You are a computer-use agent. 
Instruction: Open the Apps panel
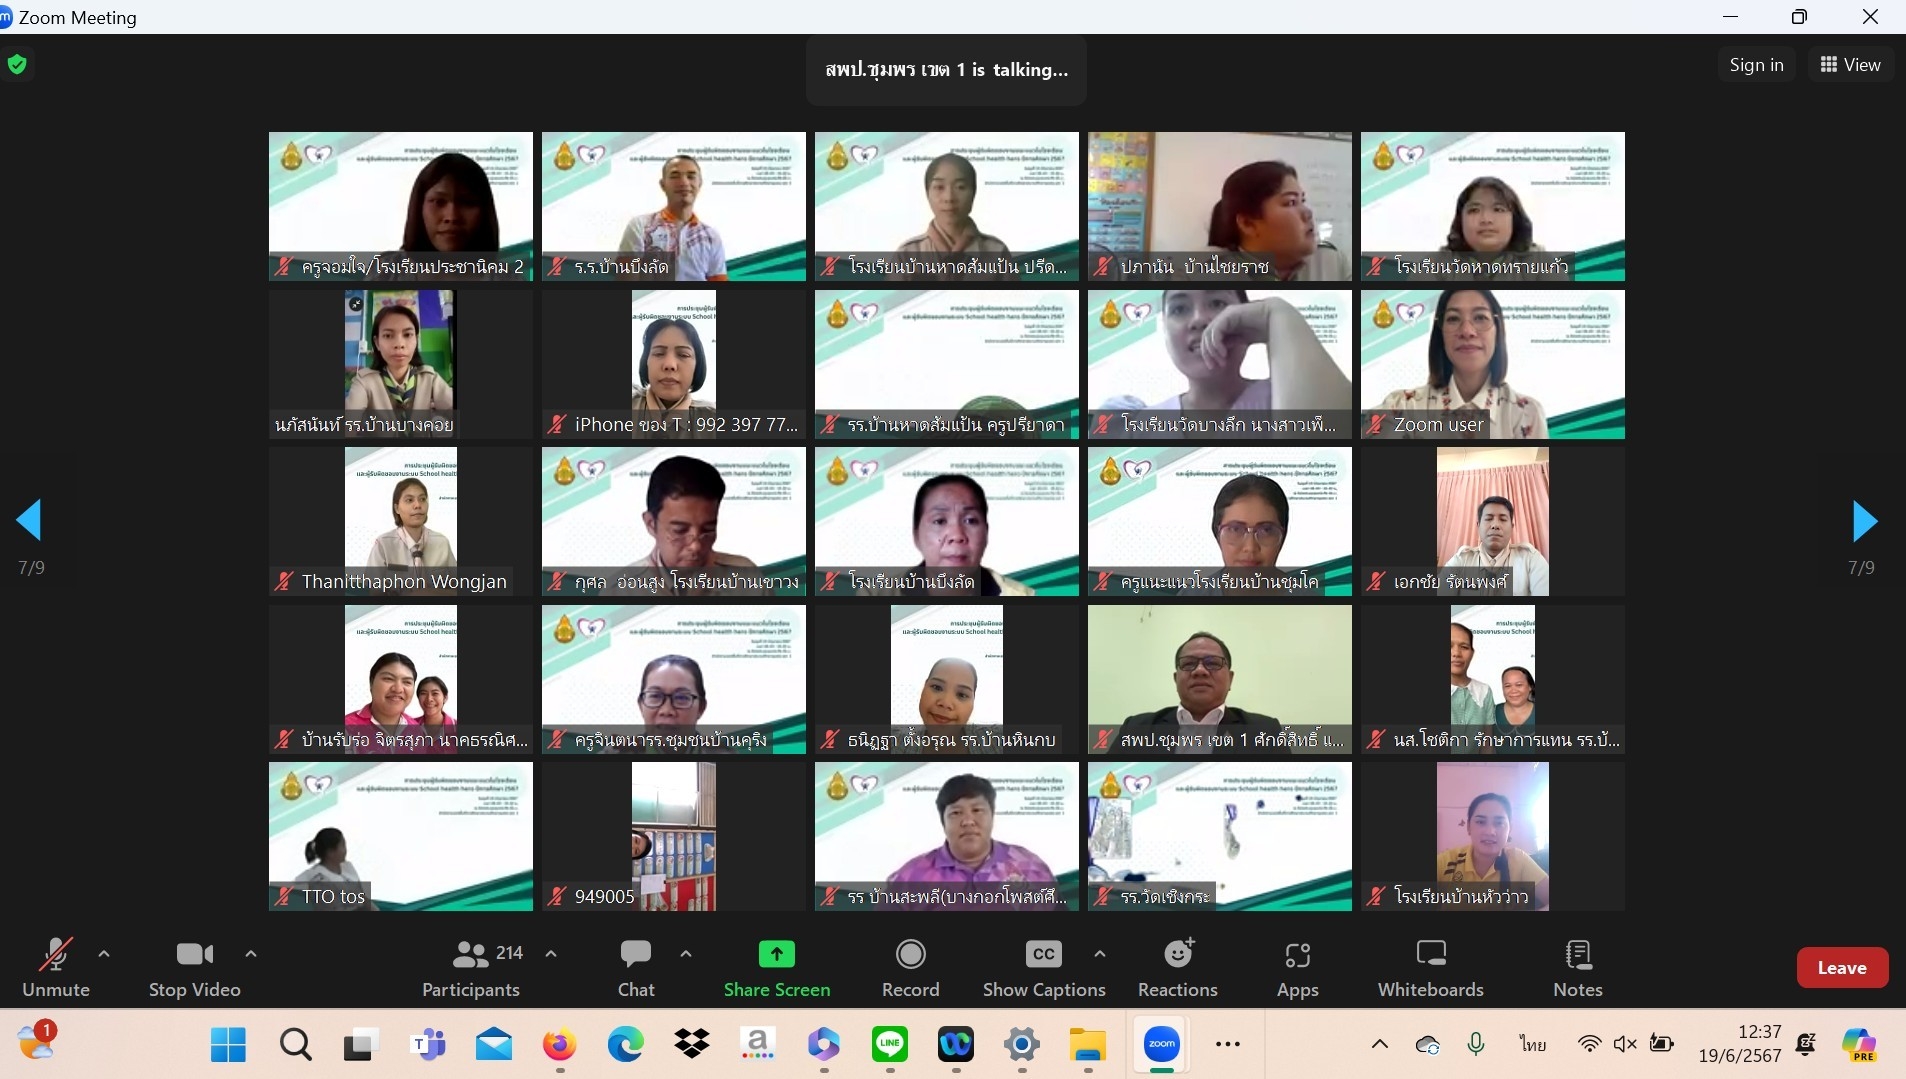(1297, 968)
